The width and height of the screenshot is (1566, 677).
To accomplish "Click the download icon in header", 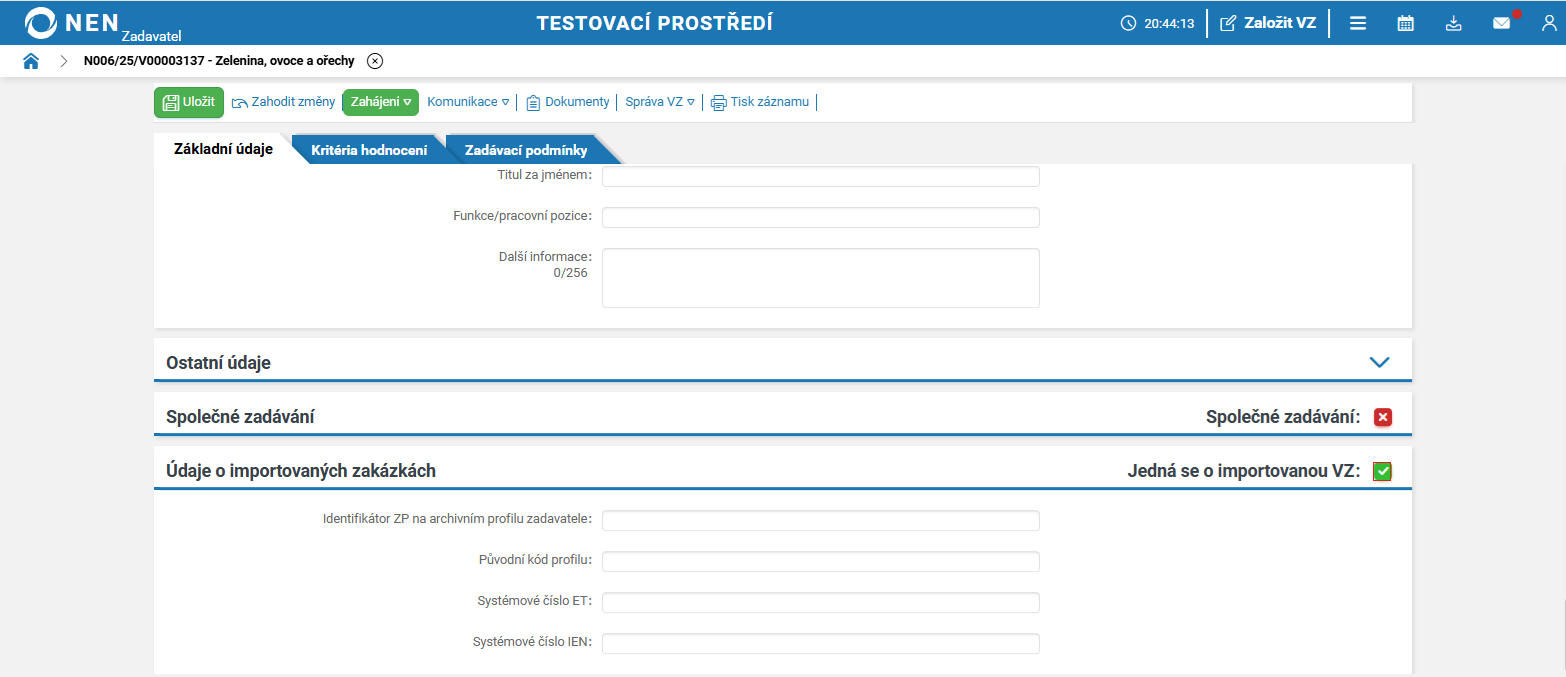I will 1454,23.
